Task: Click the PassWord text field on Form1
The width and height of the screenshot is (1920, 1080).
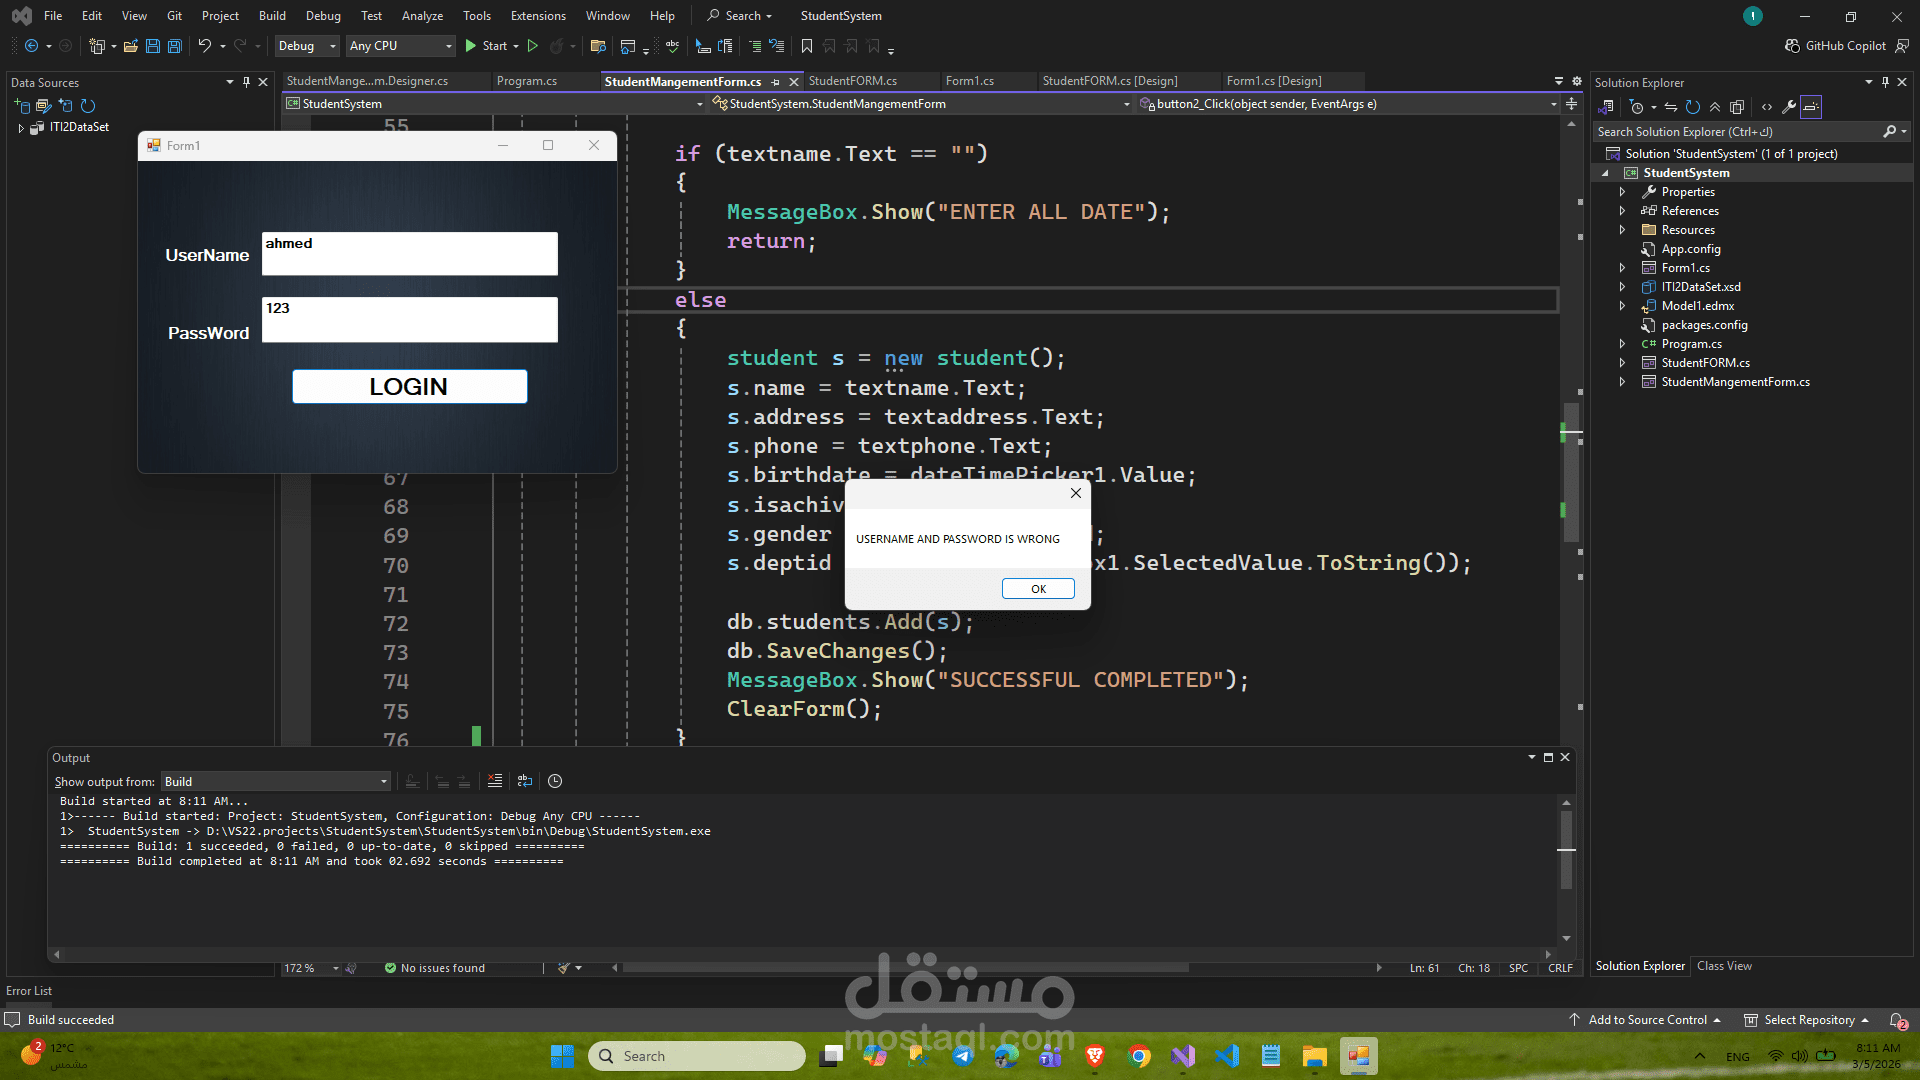Action: tap(409, 320)
